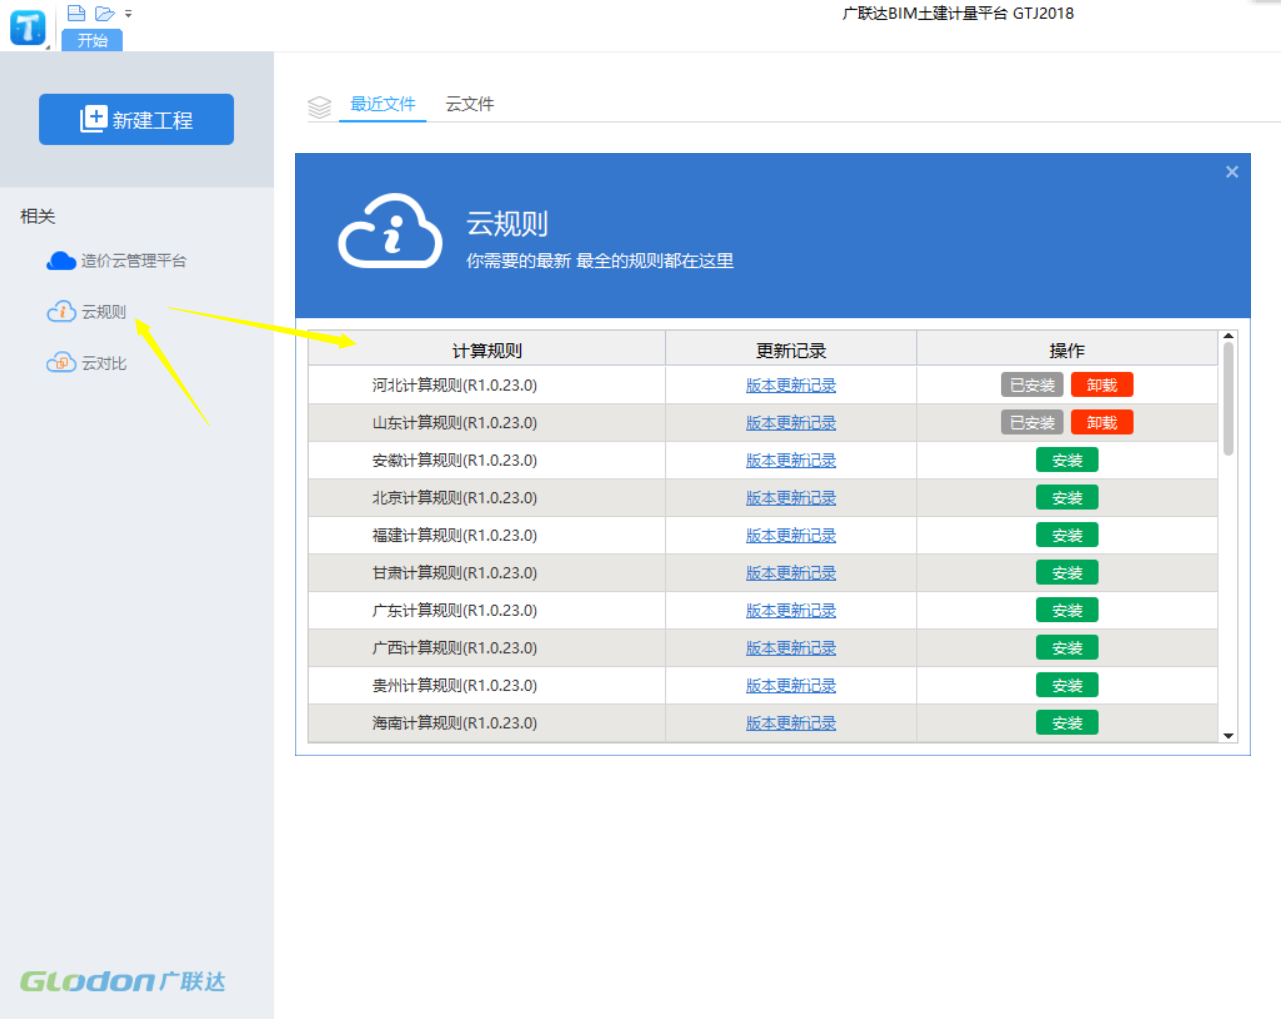1281x1019 pixels.
Task: Select the 山东计算规则(R1.0.23.0) row text
Action: [x=455, y=423]
